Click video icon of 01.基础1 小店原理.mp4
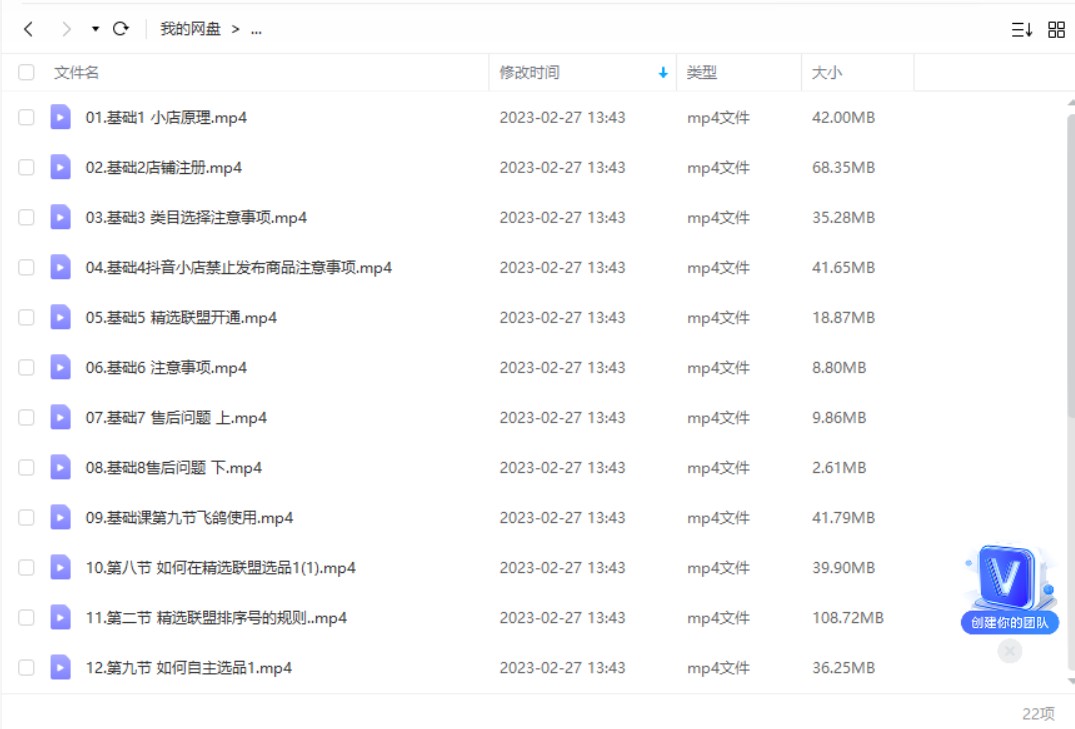 (60, 117)
